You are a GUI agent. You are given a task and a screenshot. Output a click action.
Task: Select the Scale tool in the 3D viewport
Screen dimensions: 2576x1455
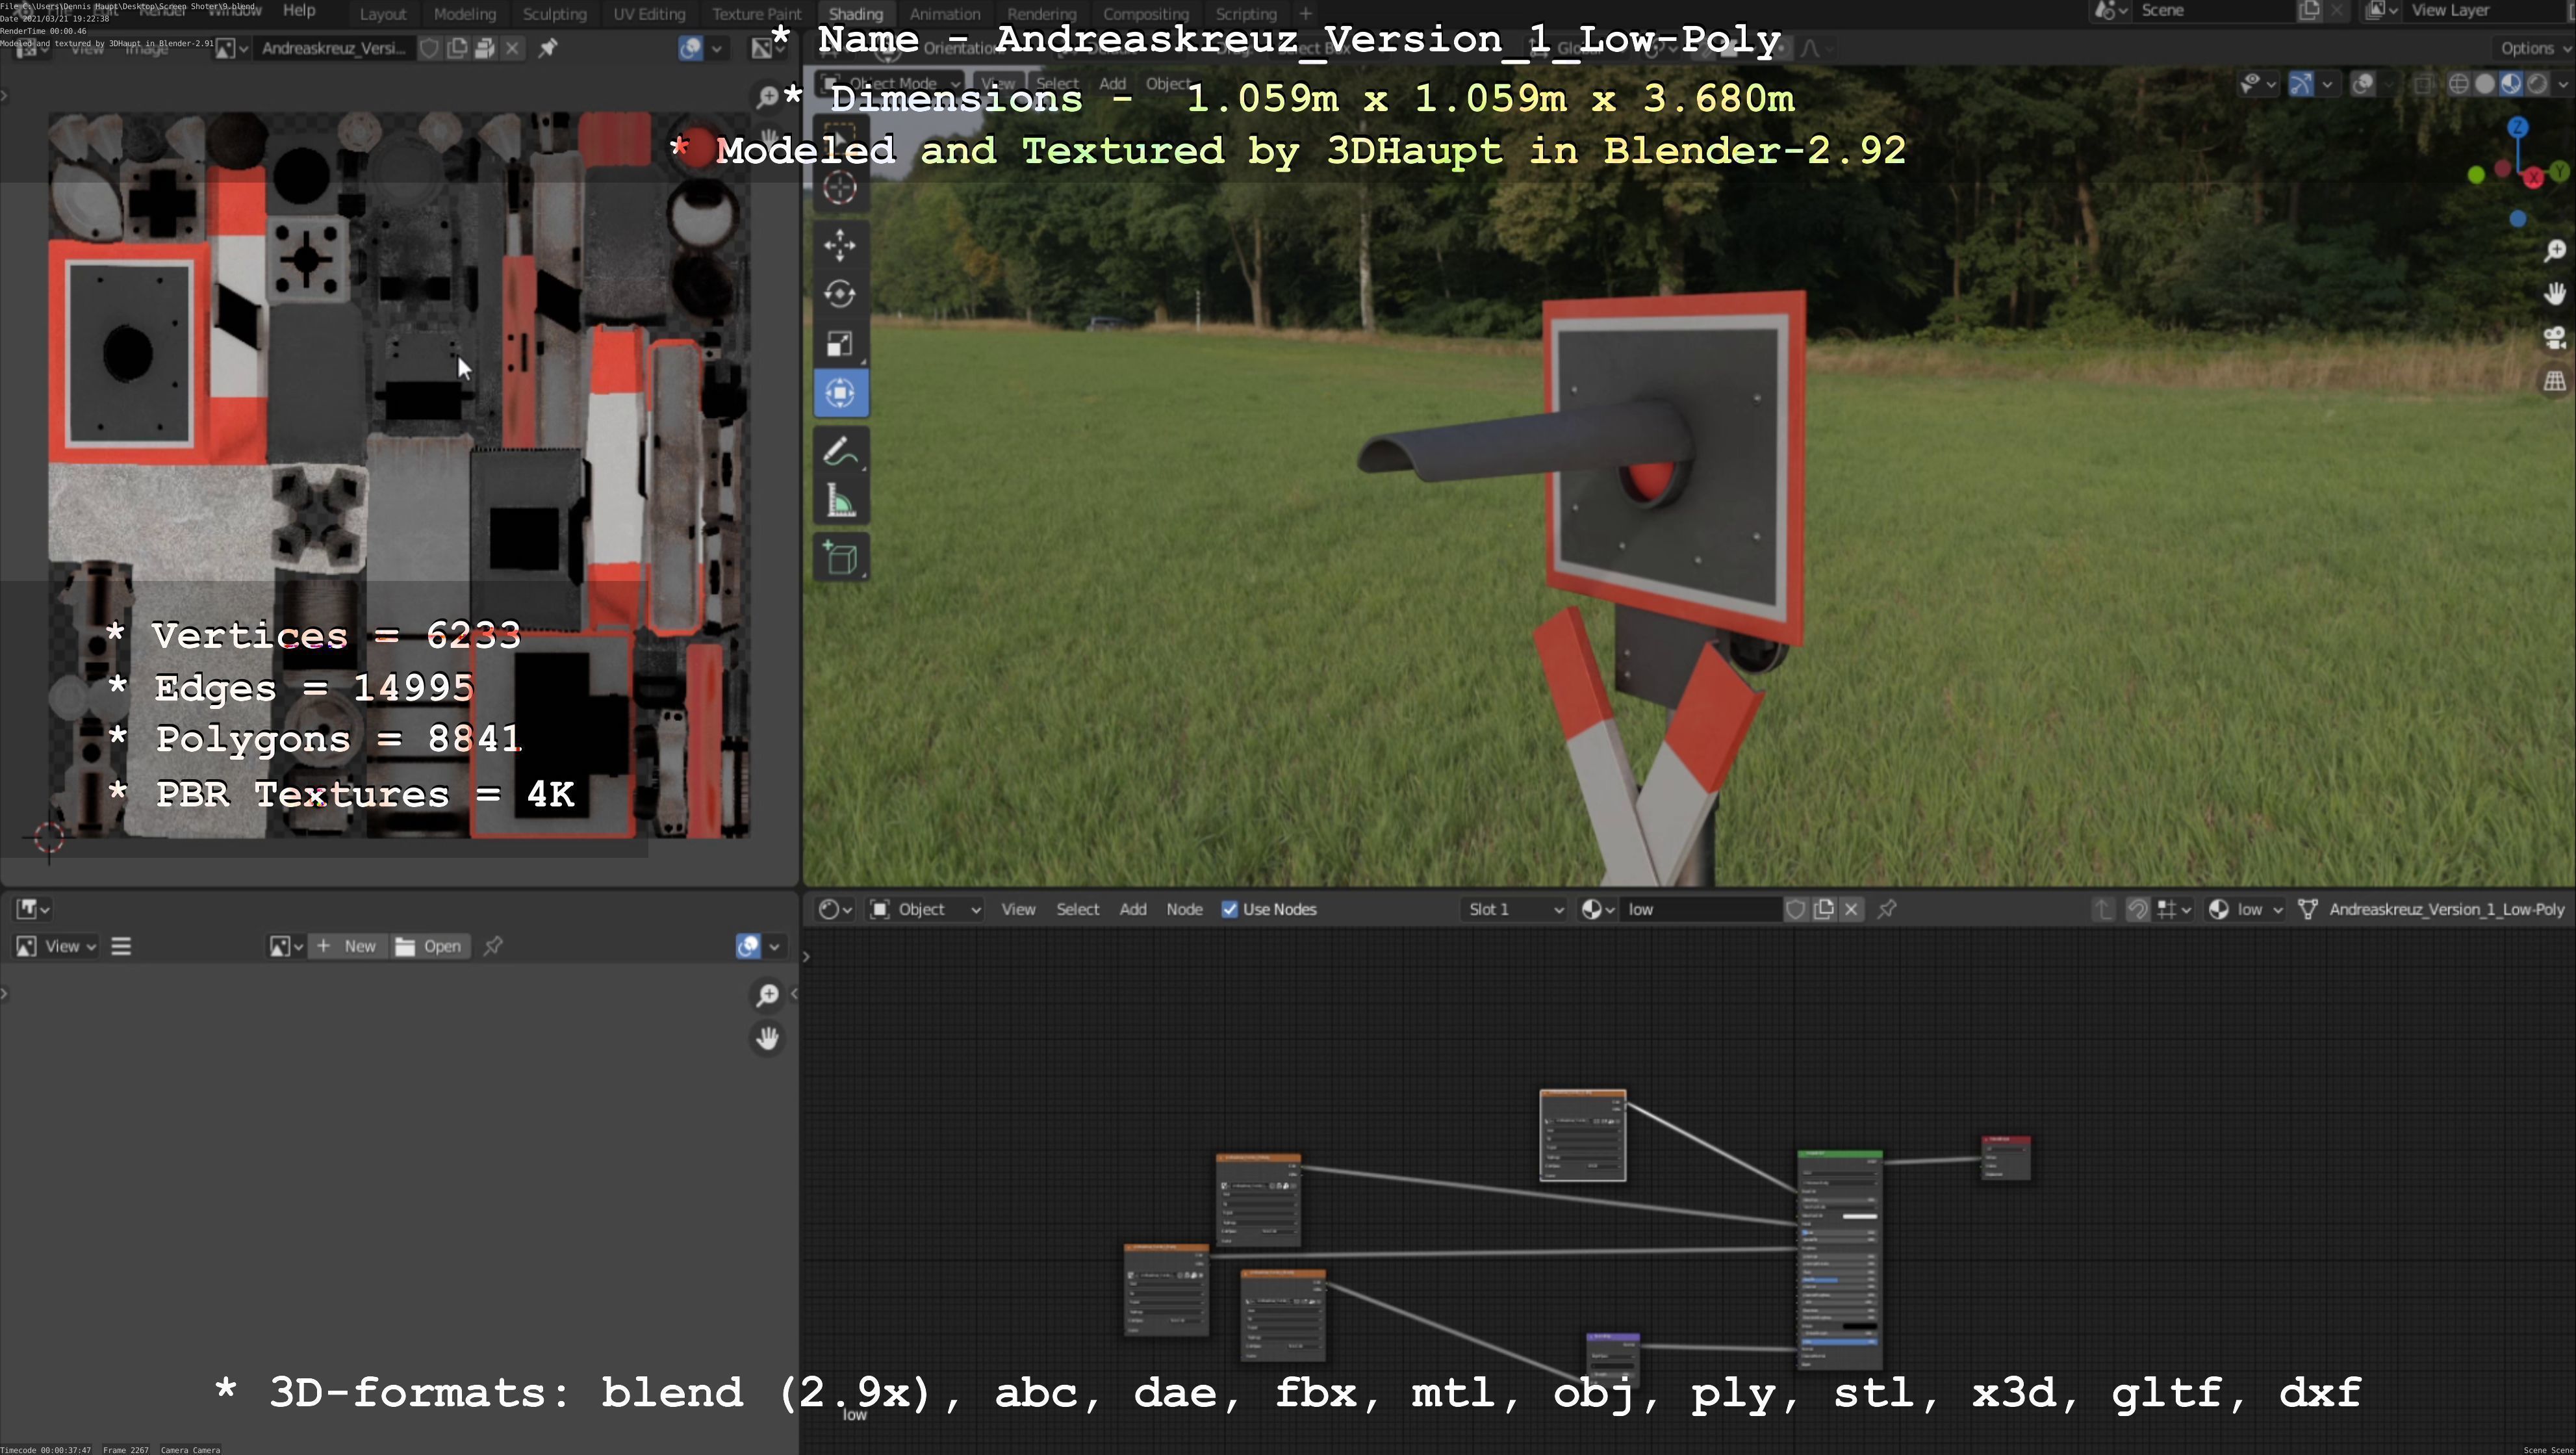(x=840, y=344)
